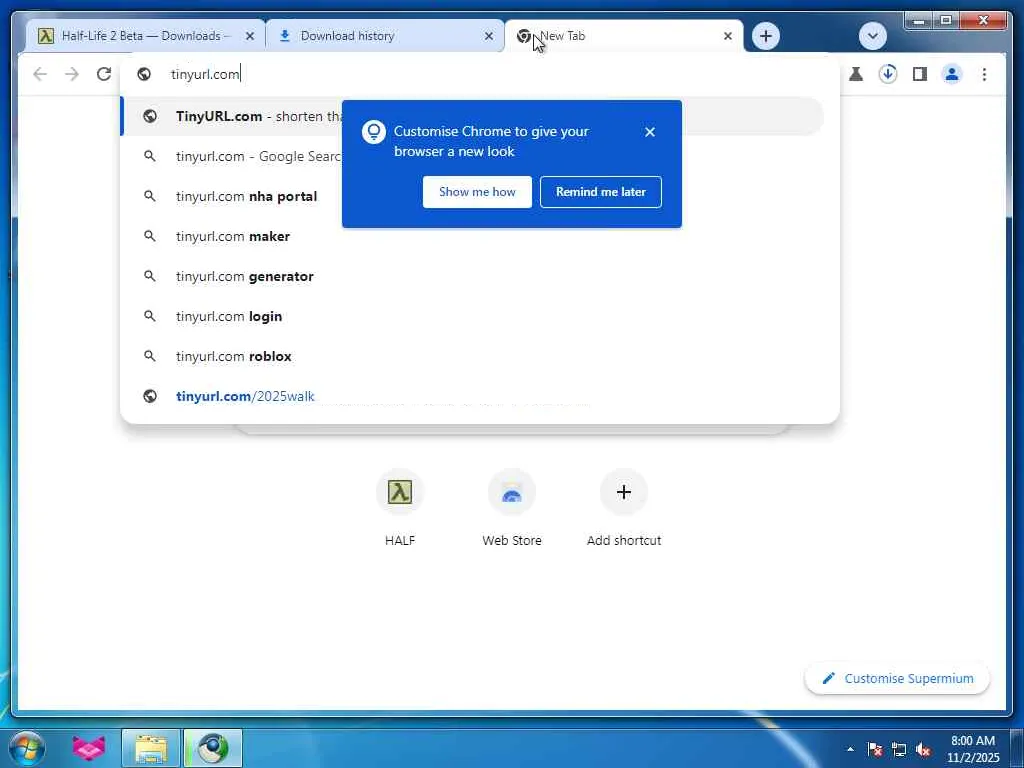This screenshot has width=1024, height=768.
Task: Click the lightbulb icon in the promo
Action: [374, 132]
